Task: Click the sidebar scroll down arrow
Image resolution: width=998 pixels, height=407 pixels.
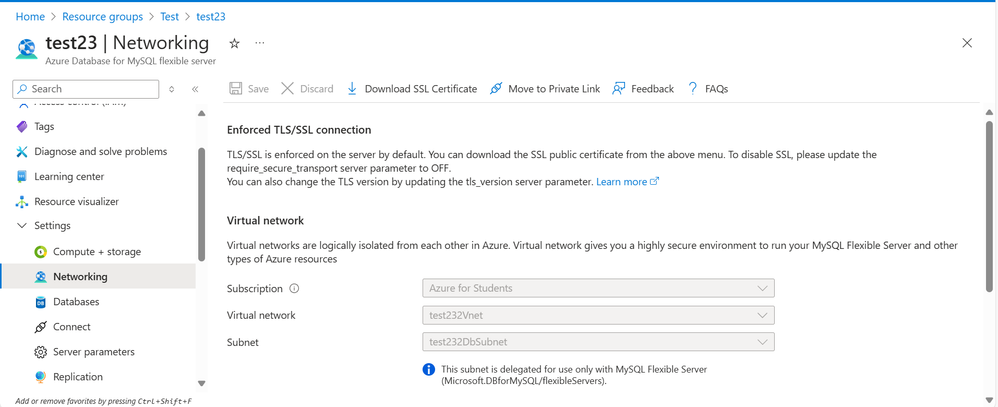Action: click(x=202, y=383)
